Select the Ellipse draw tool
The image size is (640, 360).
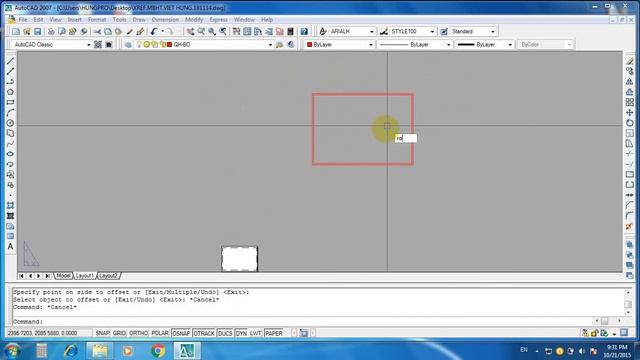pyautogui.click(x=10, y=154)
